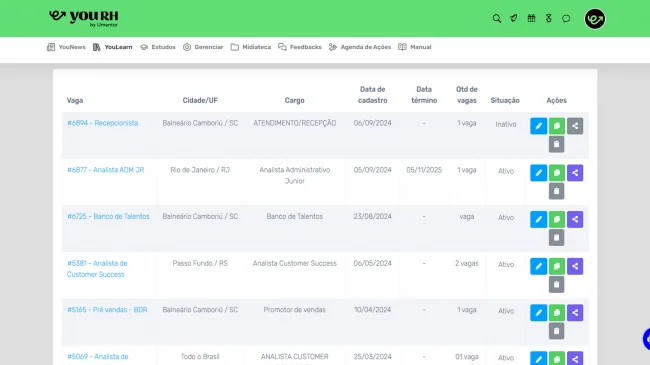Duplicate vacancy #5381 Analista de Customer Success
This screenshot has width=650, height=365.
(x=557, y=266)
